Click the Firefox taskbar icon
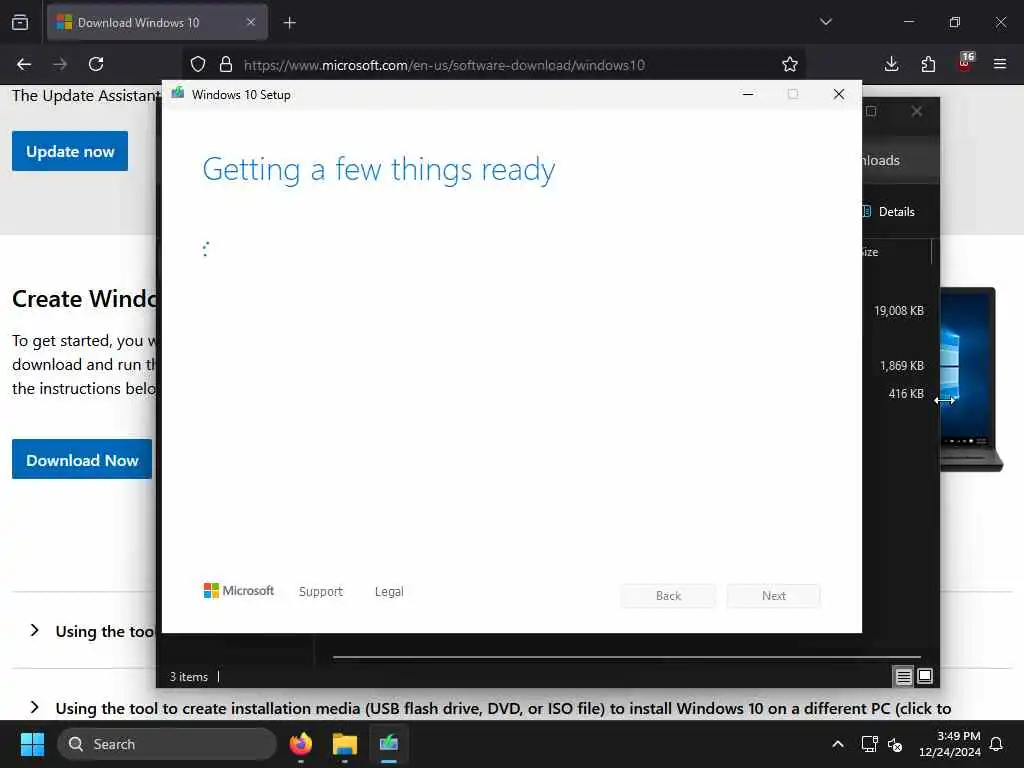 (300, 744)
